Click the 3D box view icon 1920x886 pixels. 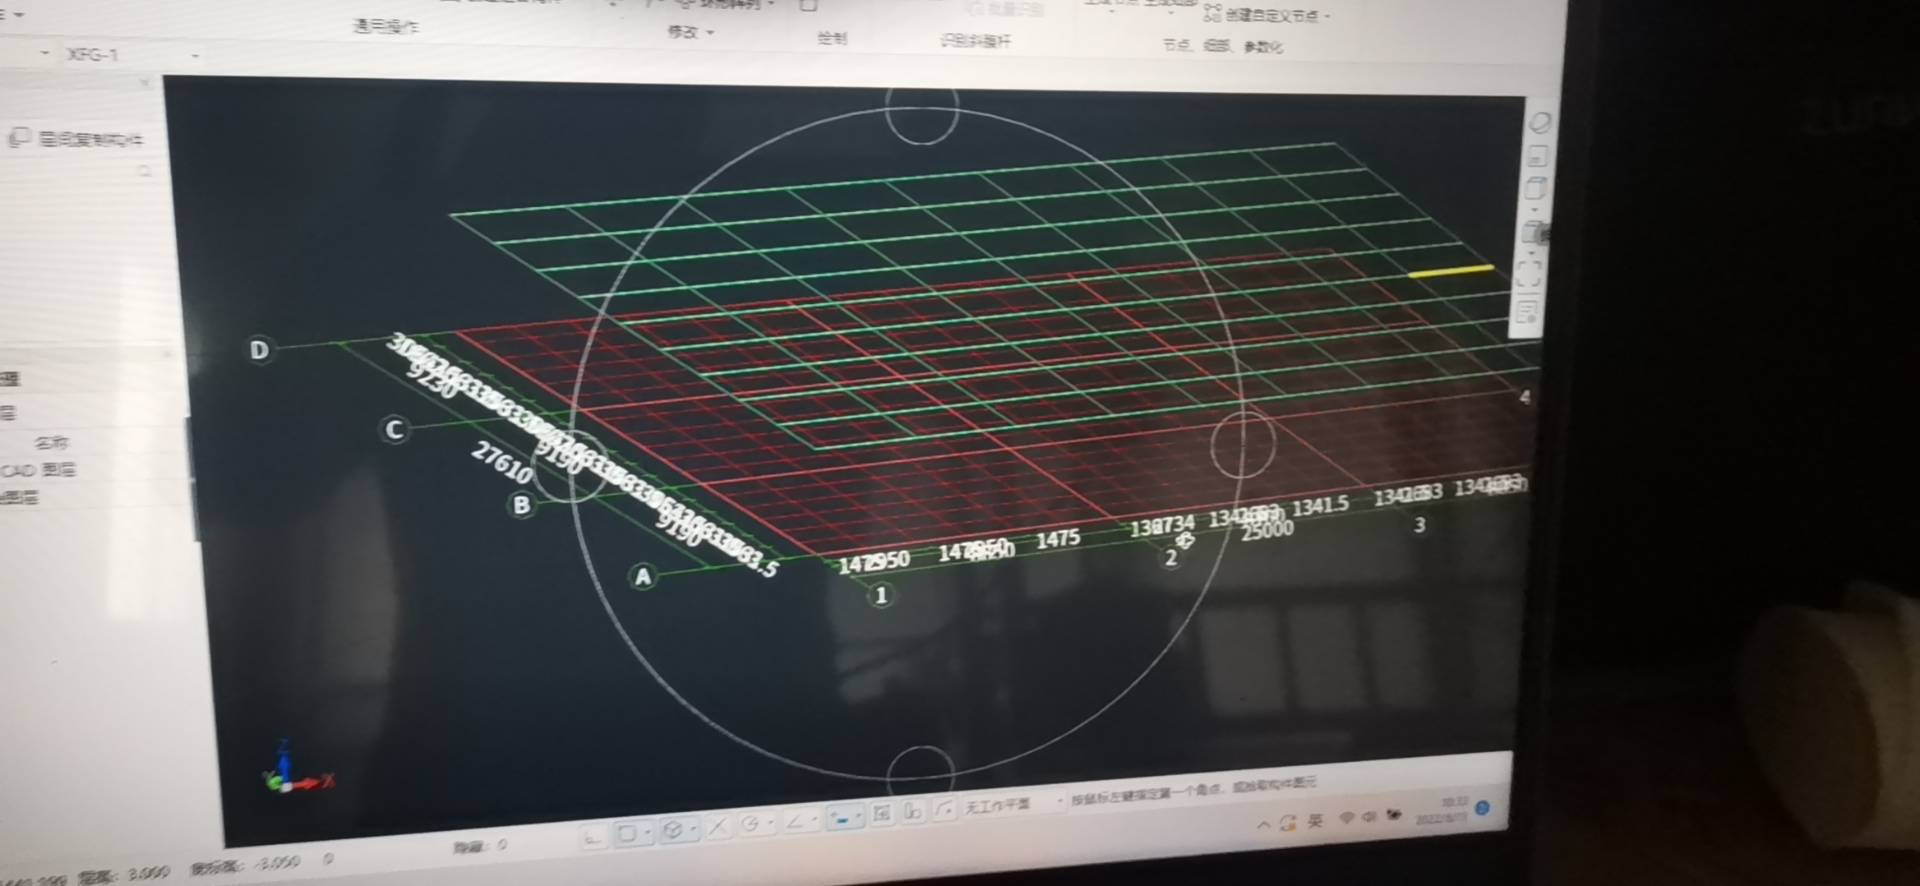(1535, 189)
